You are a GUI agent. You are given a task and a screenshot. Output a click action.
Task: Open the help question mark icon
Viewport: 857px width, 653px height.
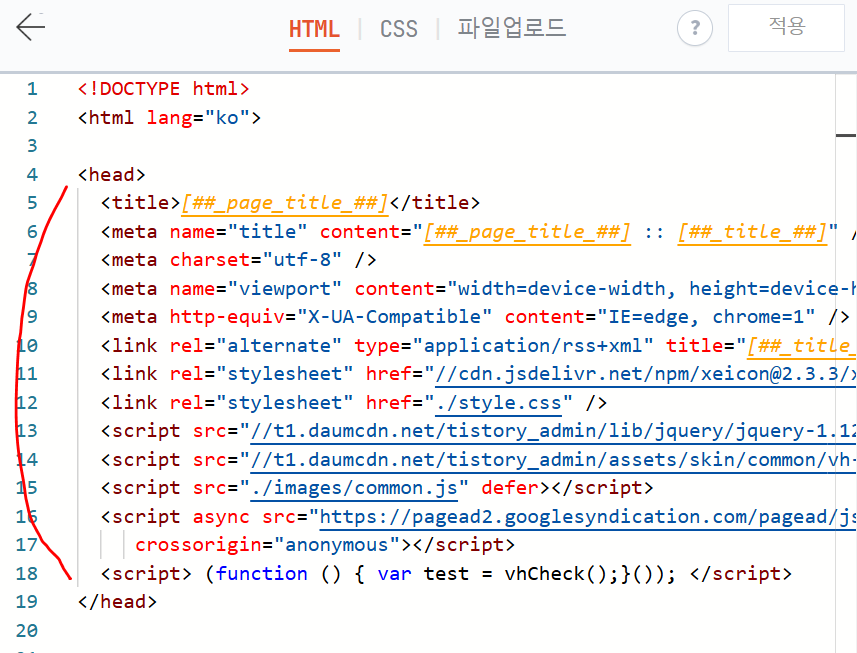pos(695,28)
